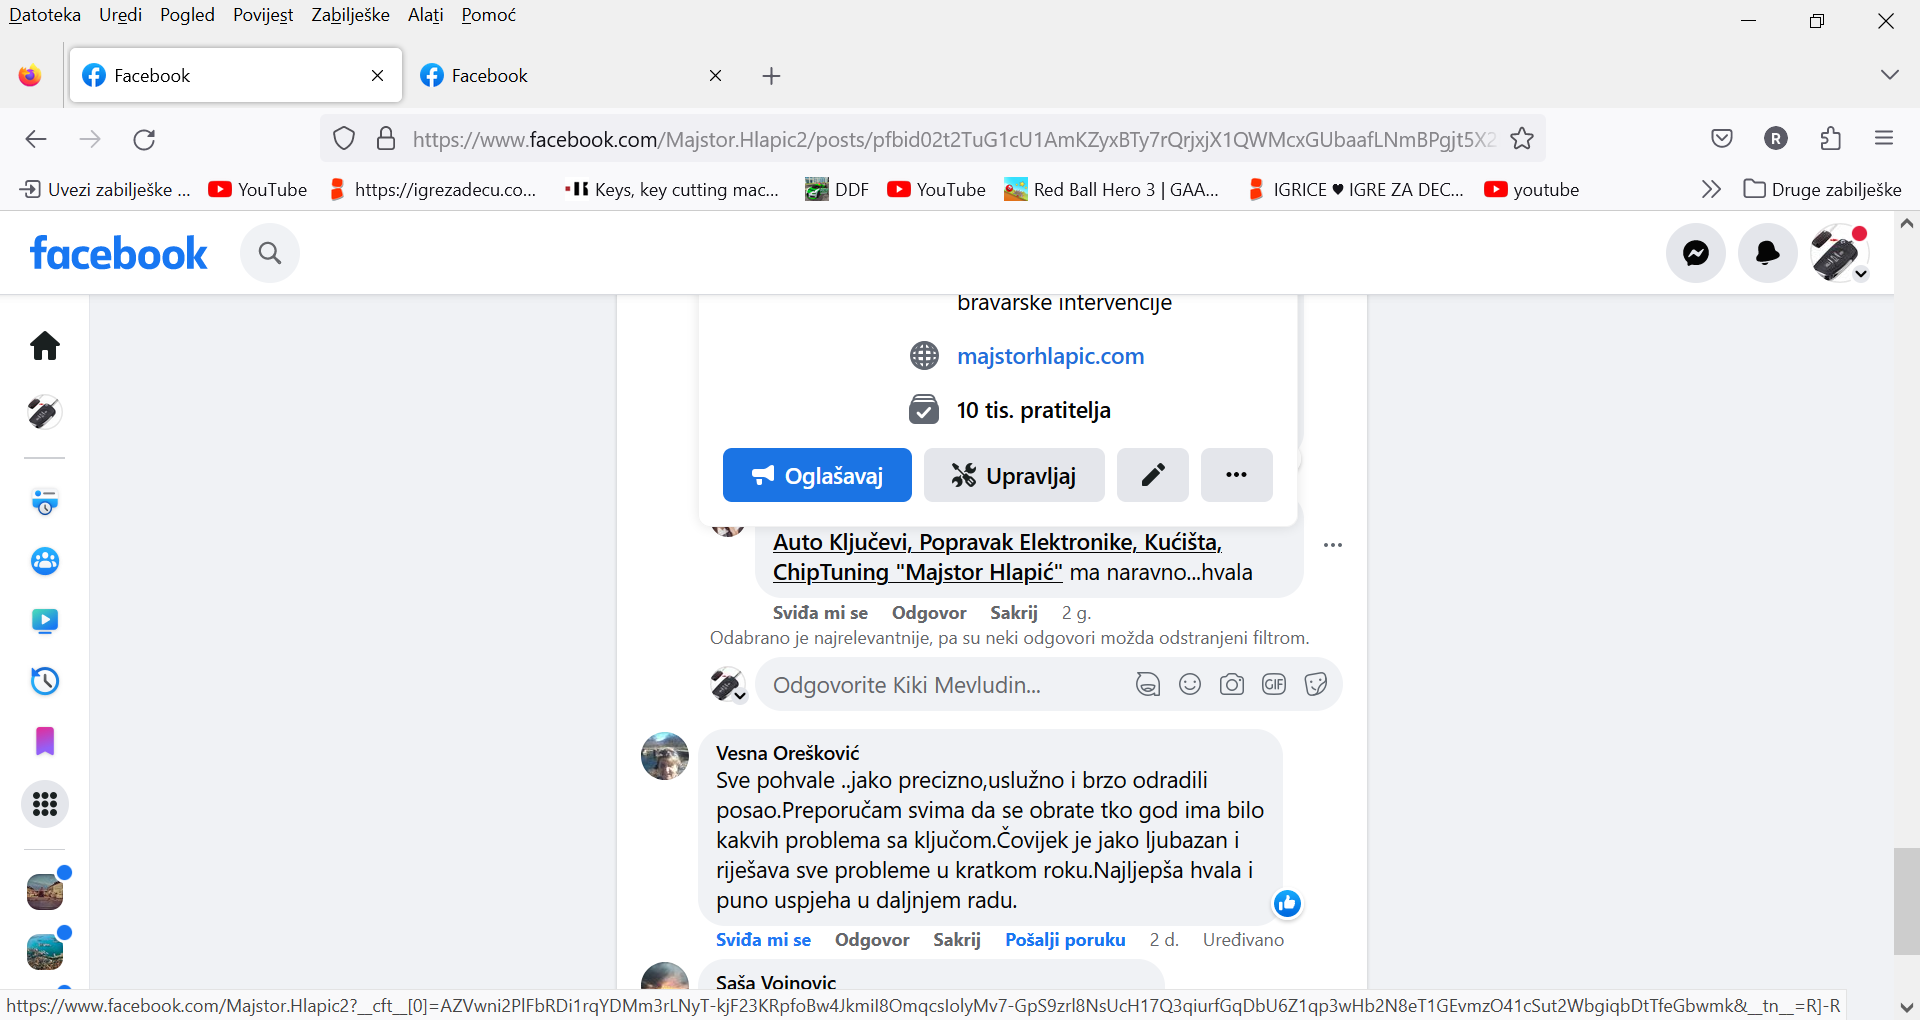The image size is (1920, 1020).
Task: Open the Facebook home icon in left sidebar
Action: pos(45,346)
